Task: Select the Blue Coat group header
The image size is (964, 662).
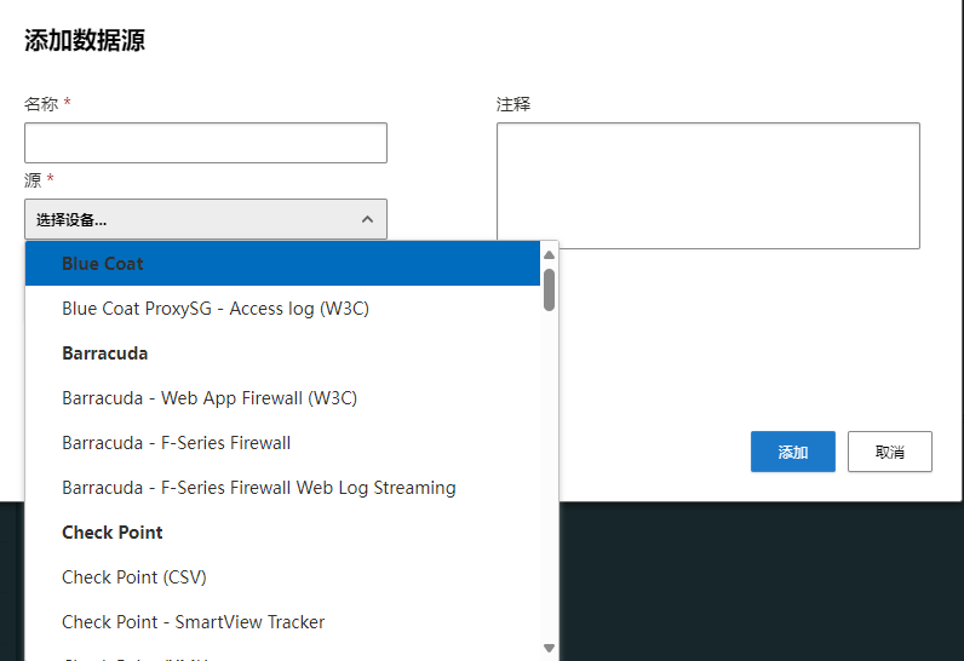Action: click(283, 264)
